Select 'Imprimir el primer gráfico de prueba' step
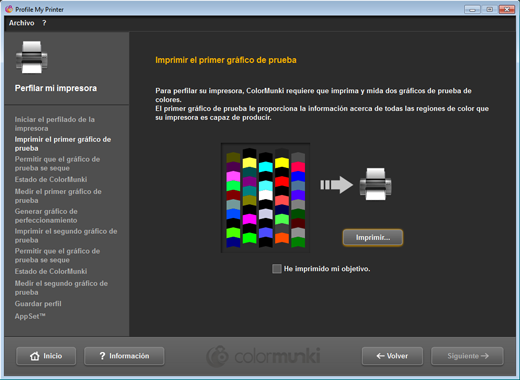Viewport: 520px width, 380px height. point(63,144)
